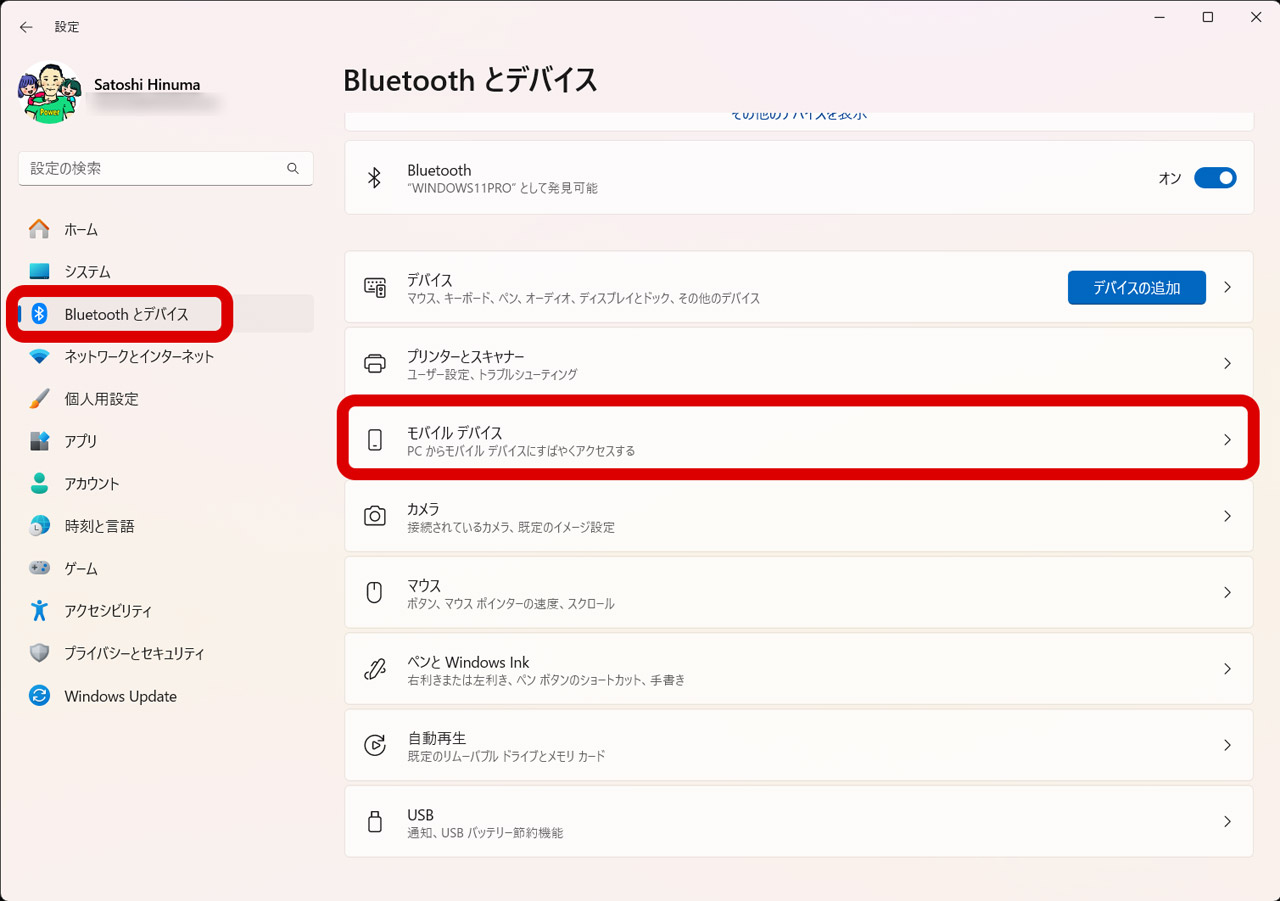Open the 個人用設定 section icon

[38, 398]
